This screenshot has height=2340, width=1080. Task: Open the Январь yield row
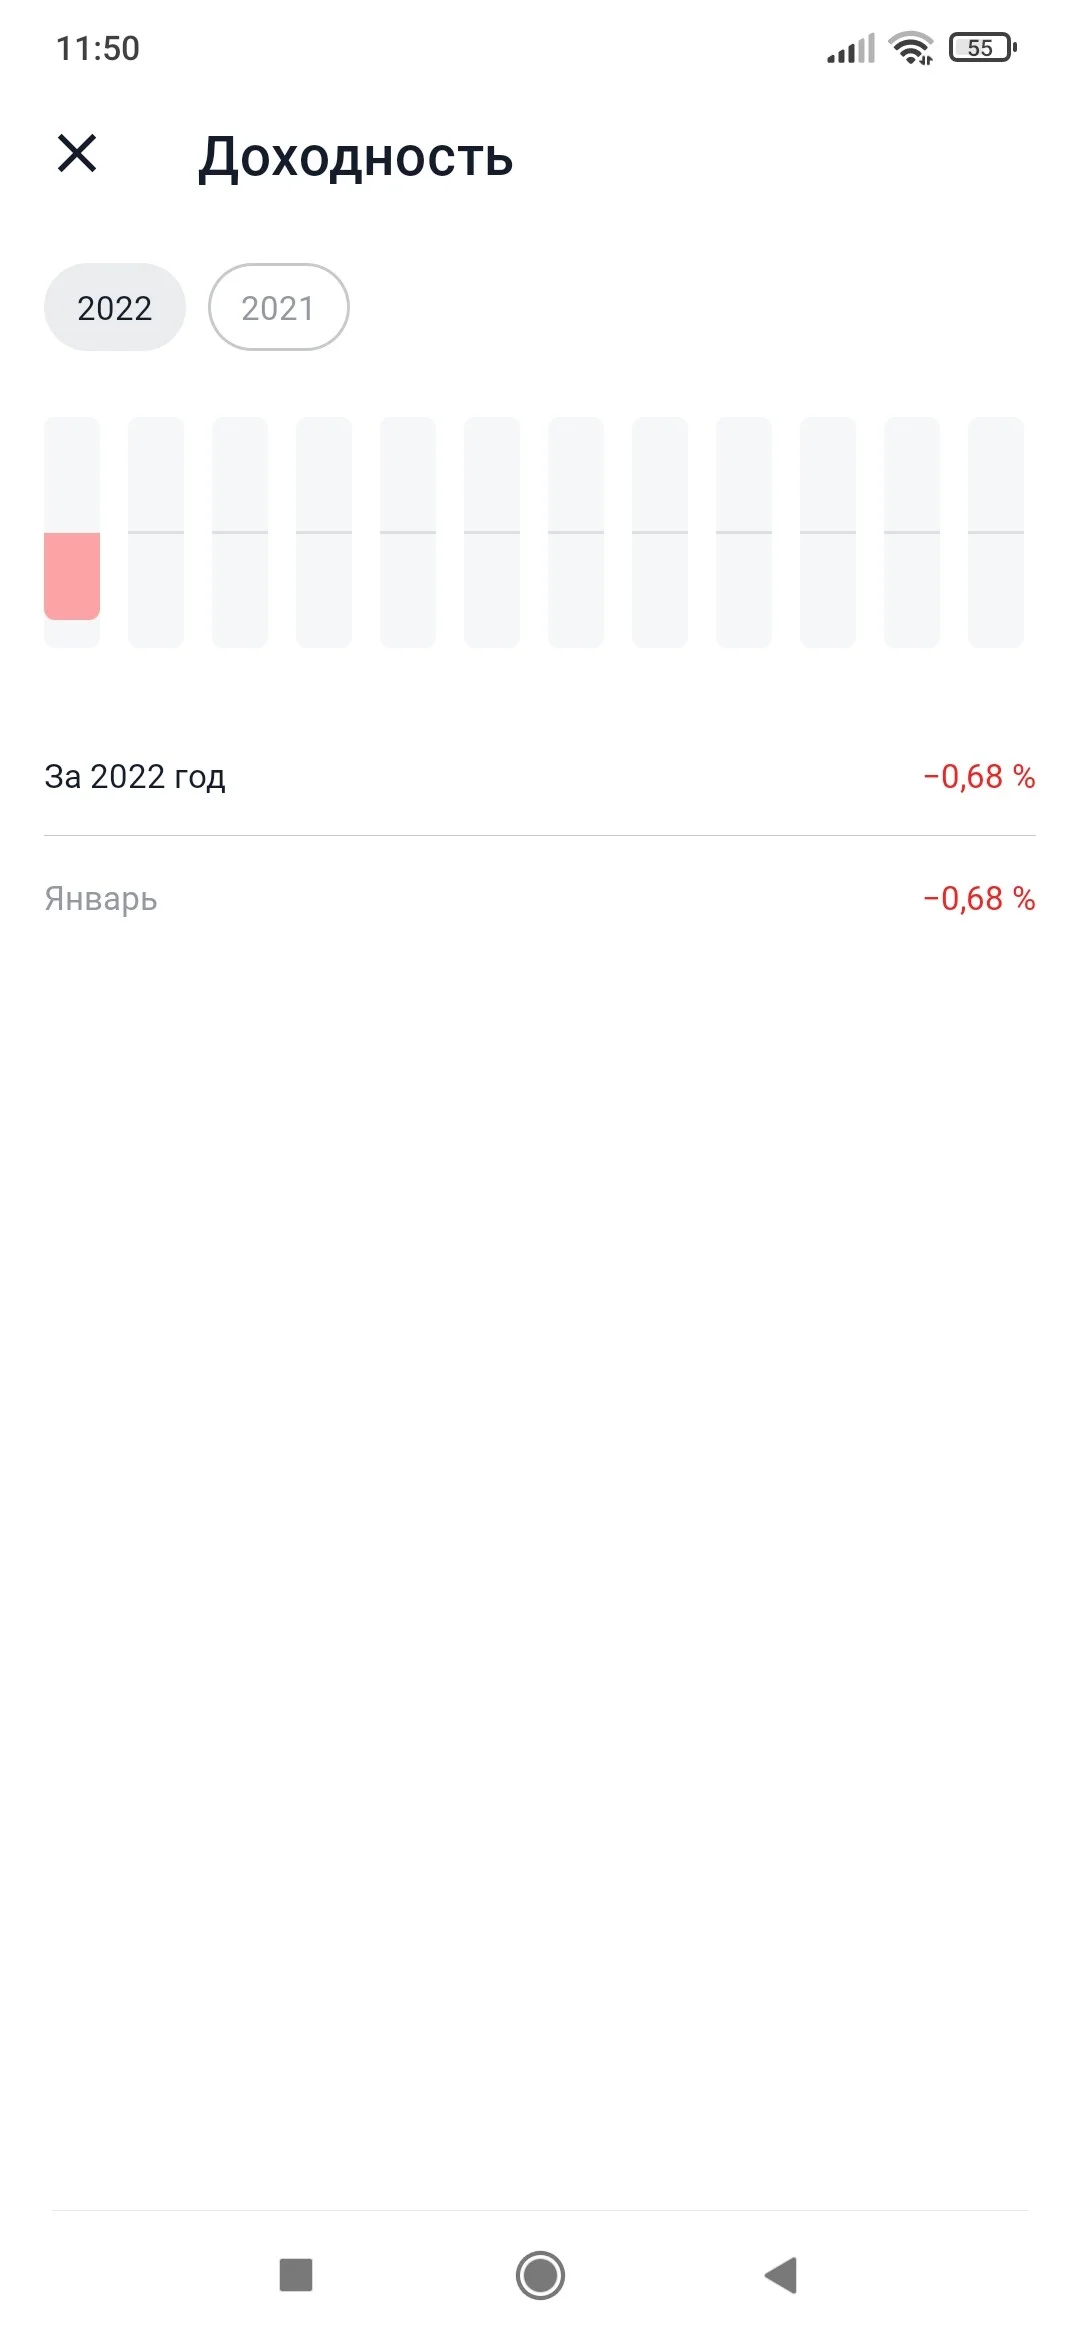[540, 898]
